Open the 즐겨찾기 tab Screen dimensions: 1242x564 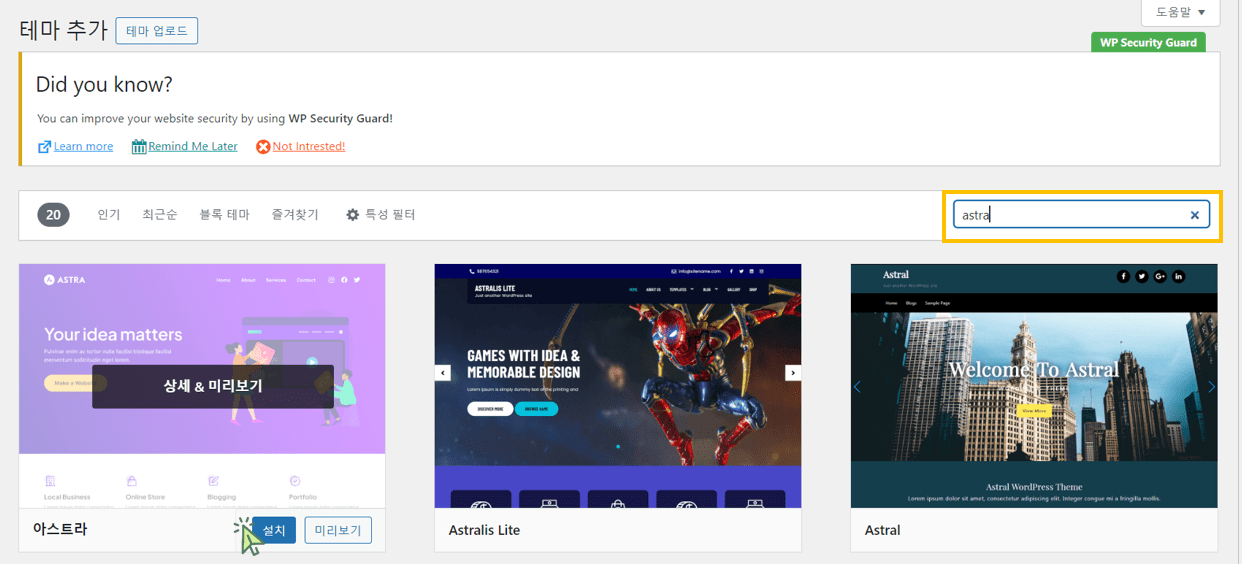pos(295,215)
